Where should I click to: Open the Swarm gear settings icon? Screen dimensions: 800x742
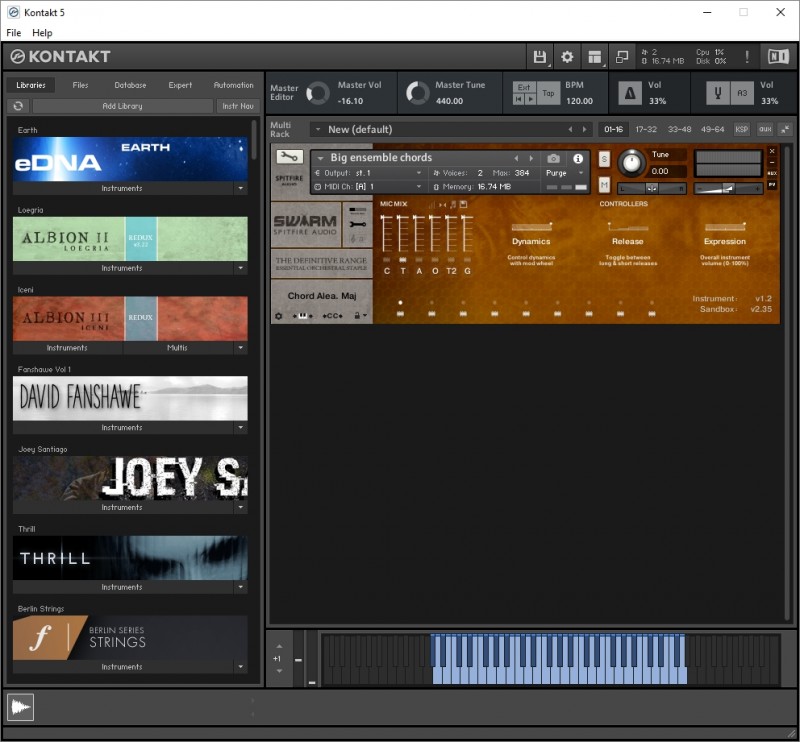279,316
